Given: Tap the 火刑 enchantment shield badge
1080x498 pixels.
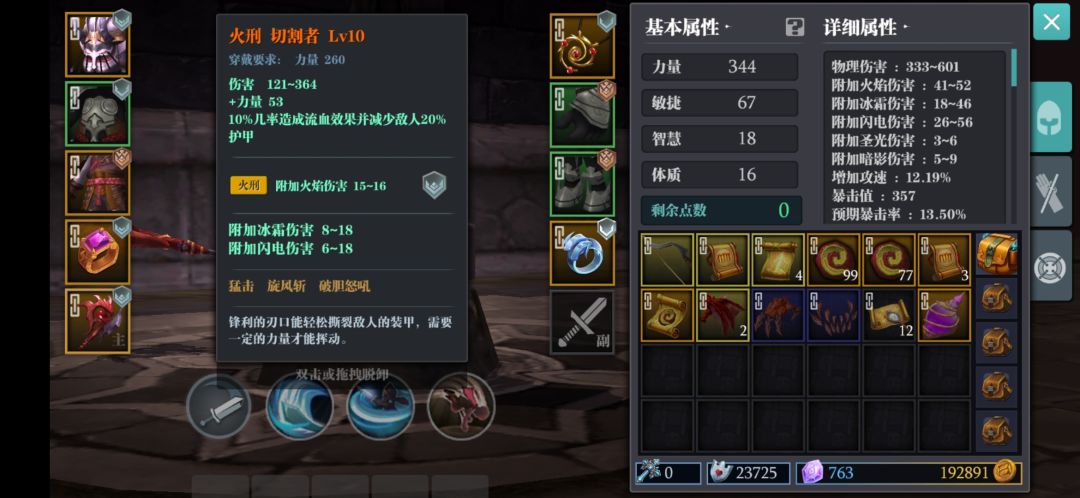Looking at the screenshot, I should [x=434, y=186].
